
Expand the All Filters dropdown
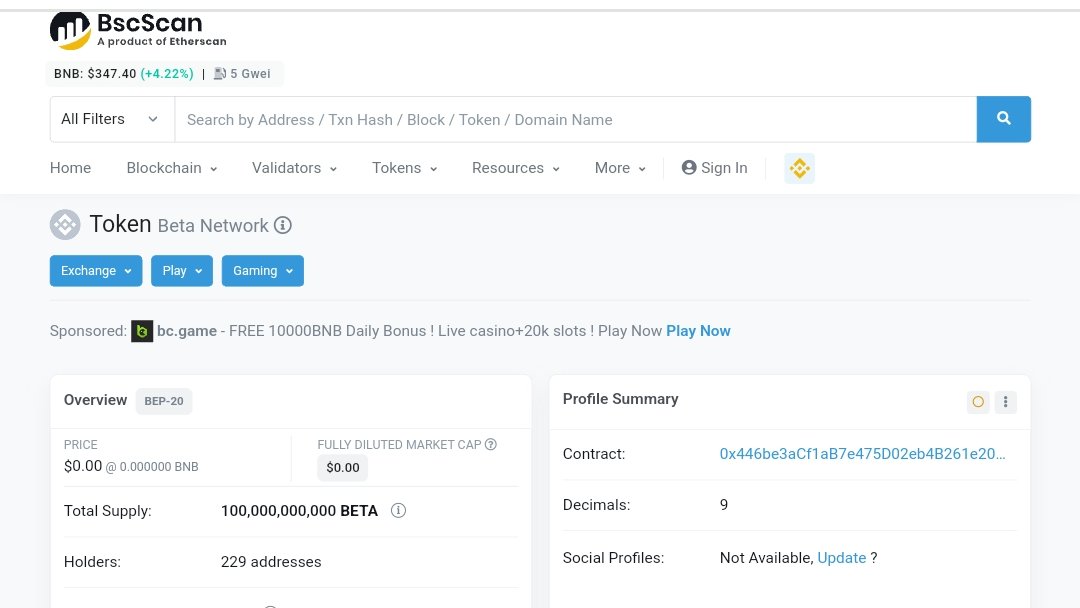110,118
